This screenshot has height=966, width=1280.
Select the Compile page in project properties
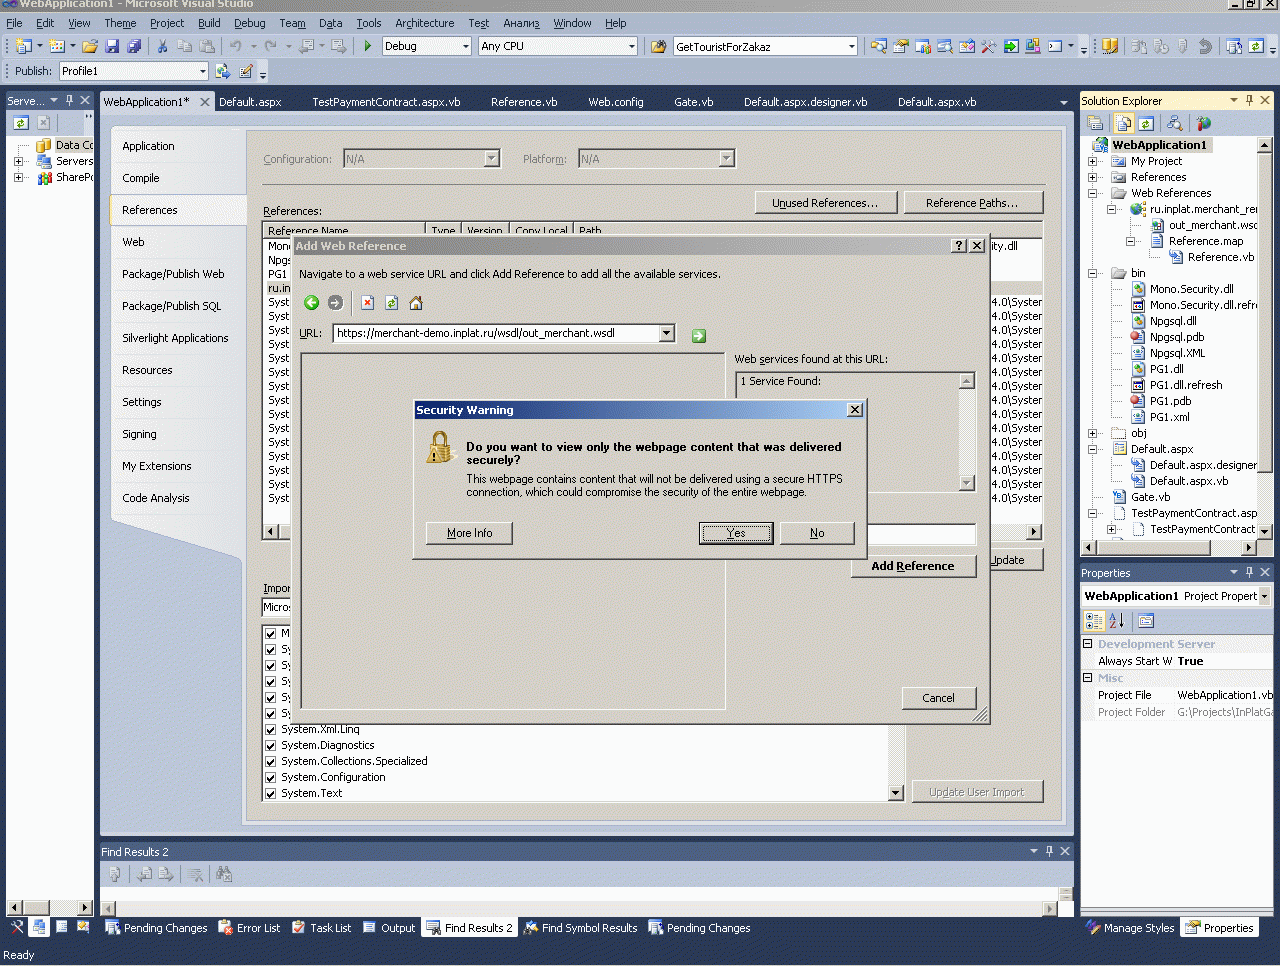point(141,178)
